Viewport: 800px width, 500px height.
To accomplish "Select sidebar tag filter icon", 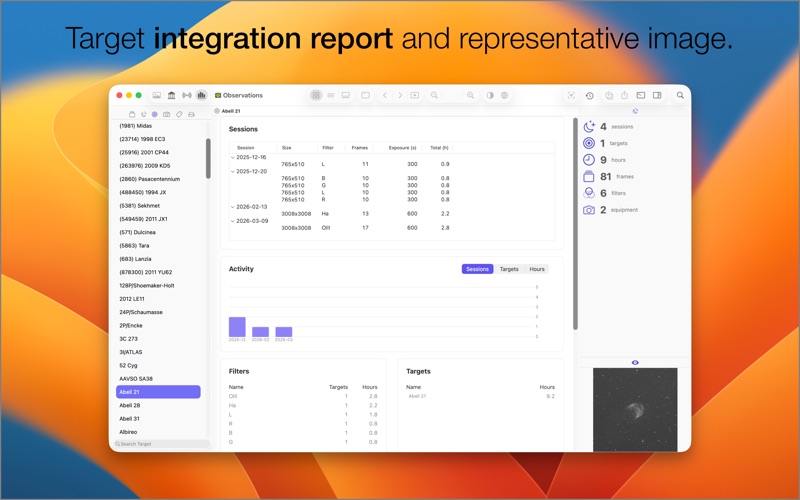I will 179,114.
